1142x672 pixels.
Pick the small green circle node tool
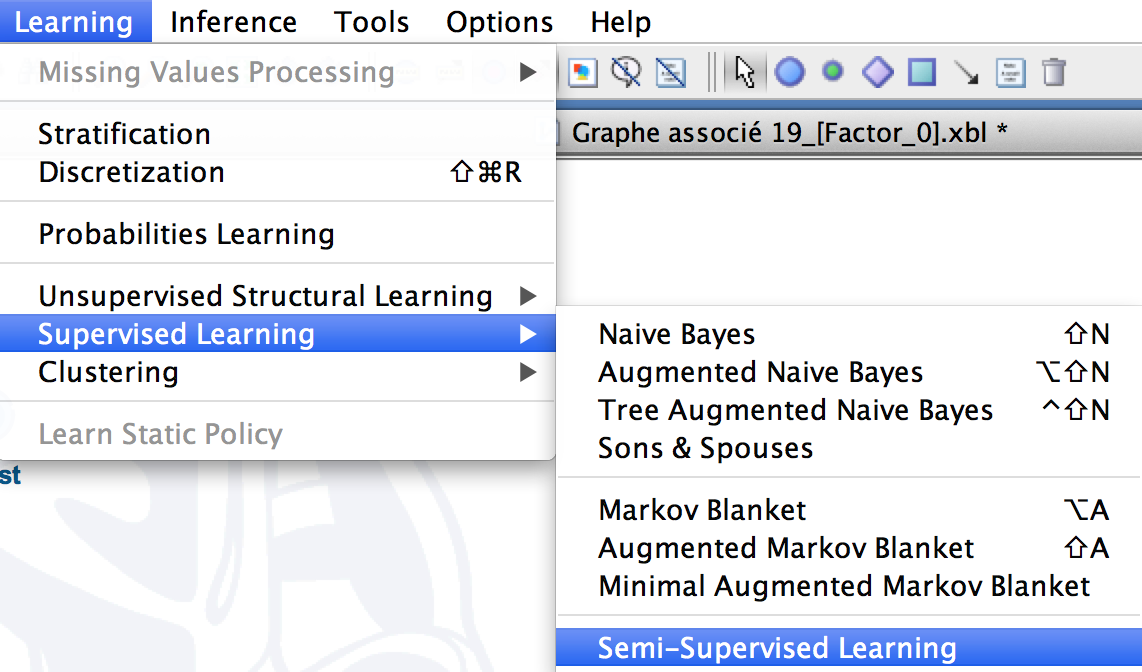pos(832,71)
